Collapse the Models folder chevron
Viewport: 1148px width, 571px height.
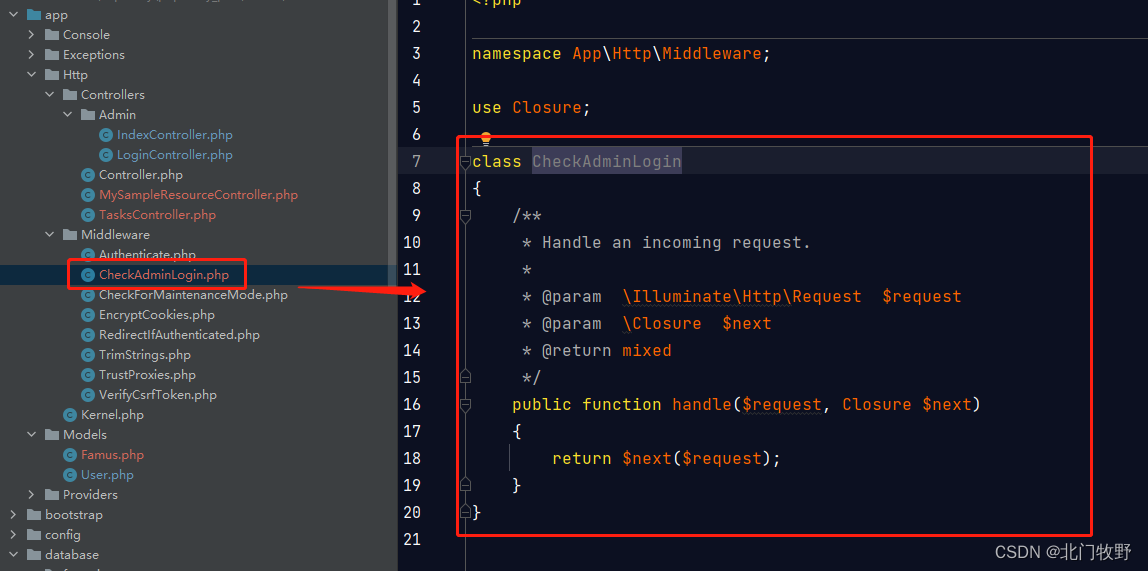coord(31,434)
